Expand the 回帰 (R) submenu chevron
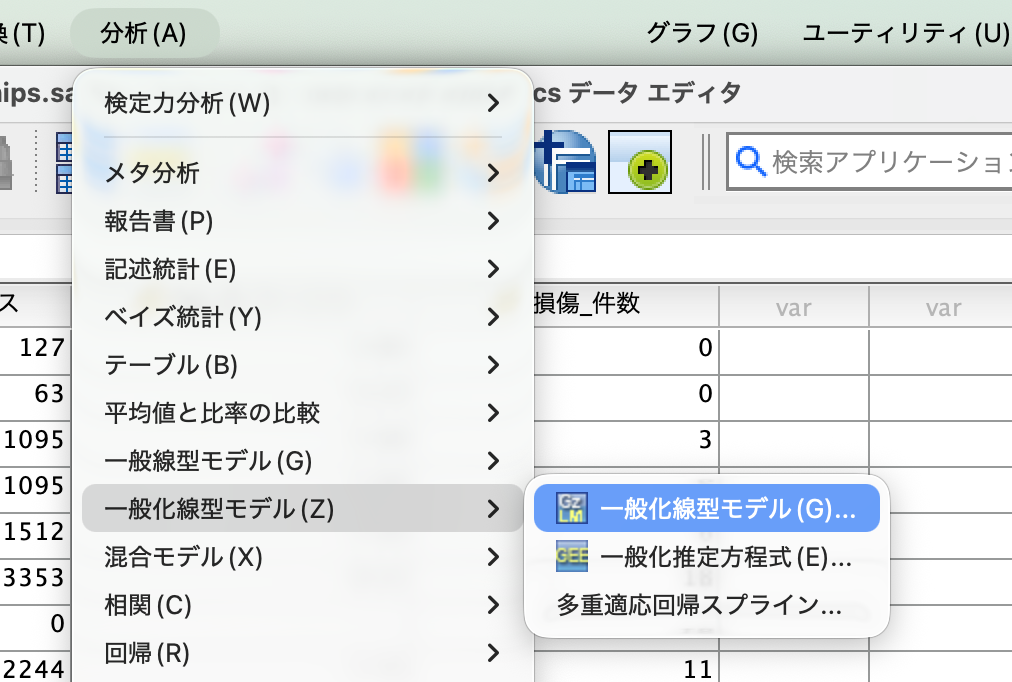Image resolution: width=1012 pixels, height=682 pixels. (493, 653)
